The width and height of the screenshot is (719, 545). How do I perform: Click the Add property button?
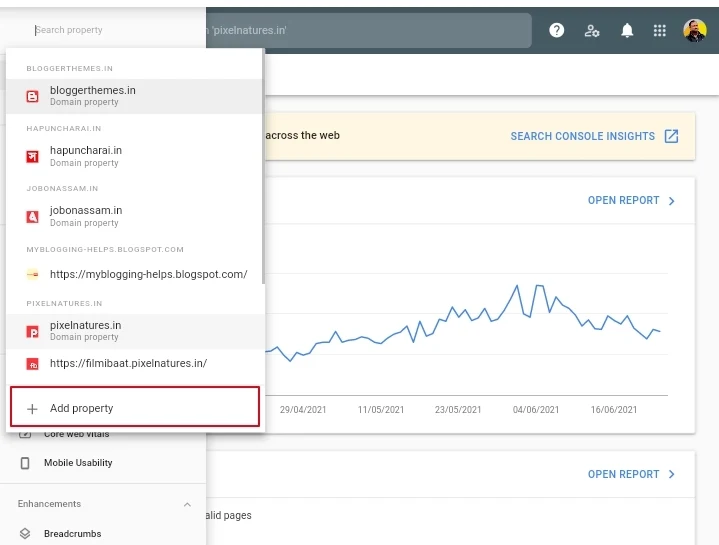[135, 407]
